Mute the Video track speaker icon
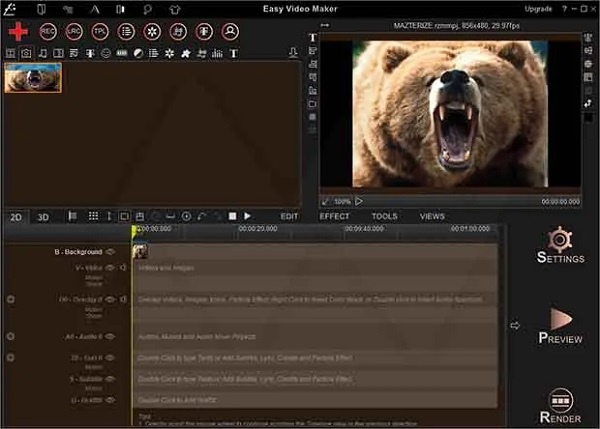 123,268
